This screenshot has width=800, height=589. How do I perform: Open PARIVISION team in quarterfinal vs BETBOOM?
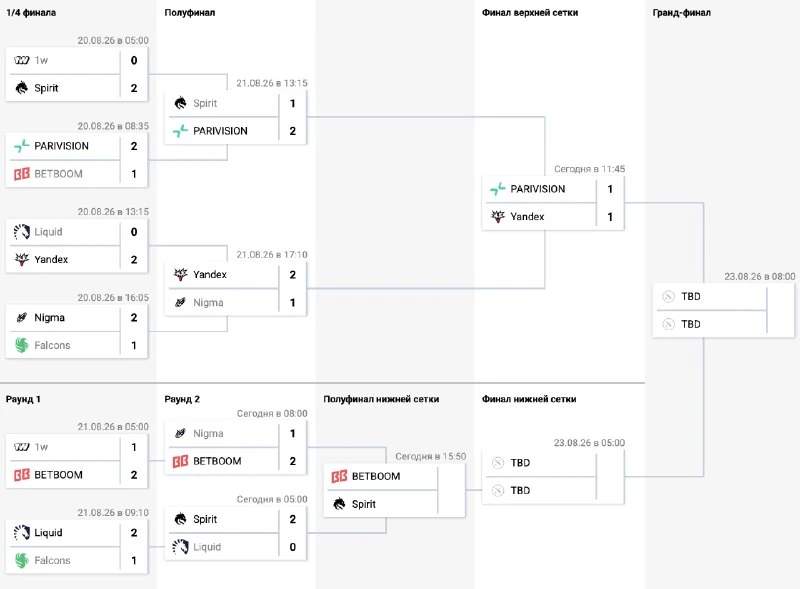click(x=61, y=146)
